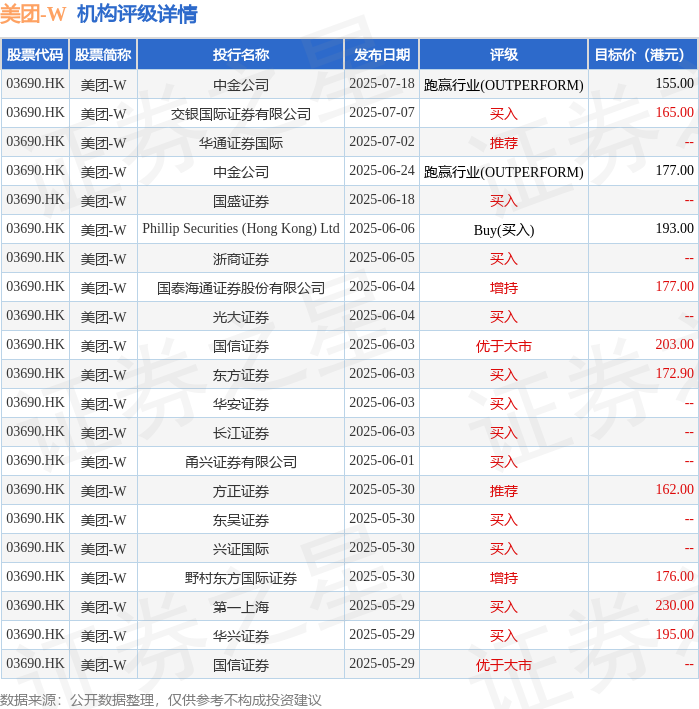Select the 国泰海通证券股份有限公司 cell
This screenshot has height=709, width=699.
241,288
